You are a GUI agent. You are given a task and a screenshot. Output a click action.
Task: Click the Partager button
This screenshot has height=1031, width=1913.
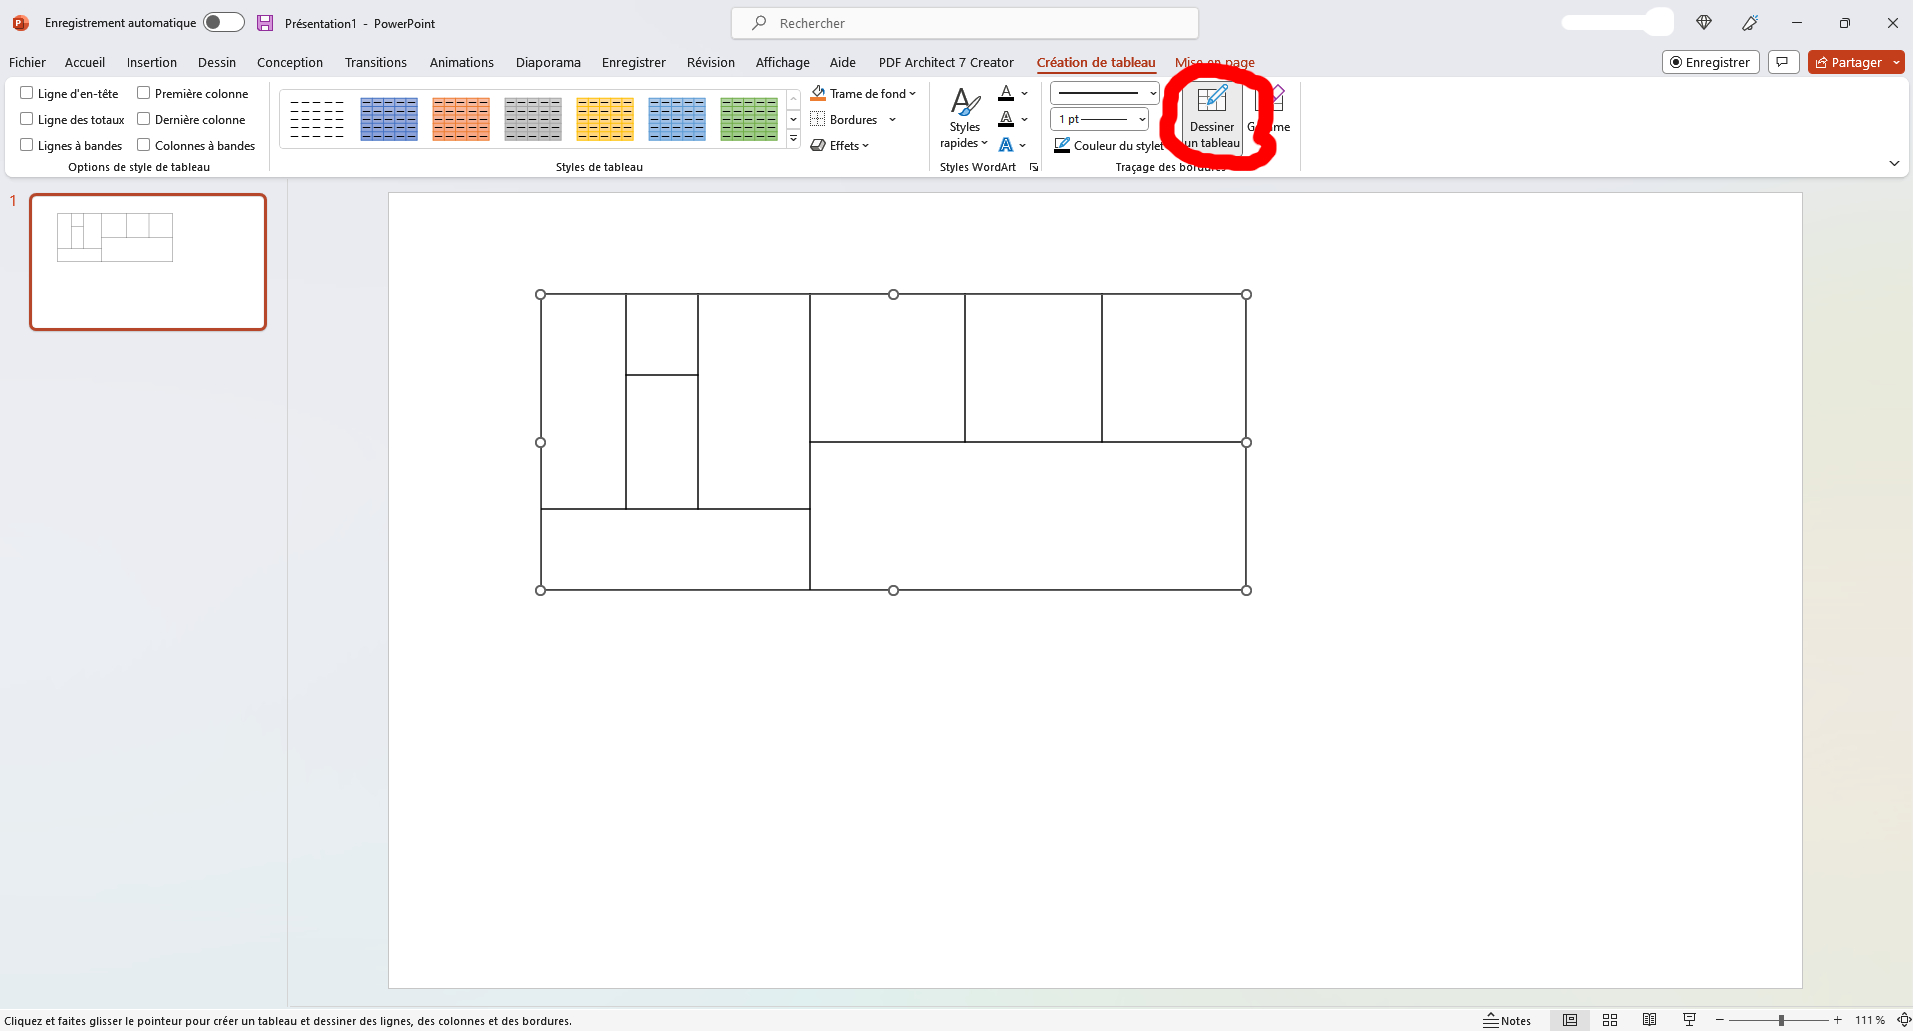tap(1851, 62)
